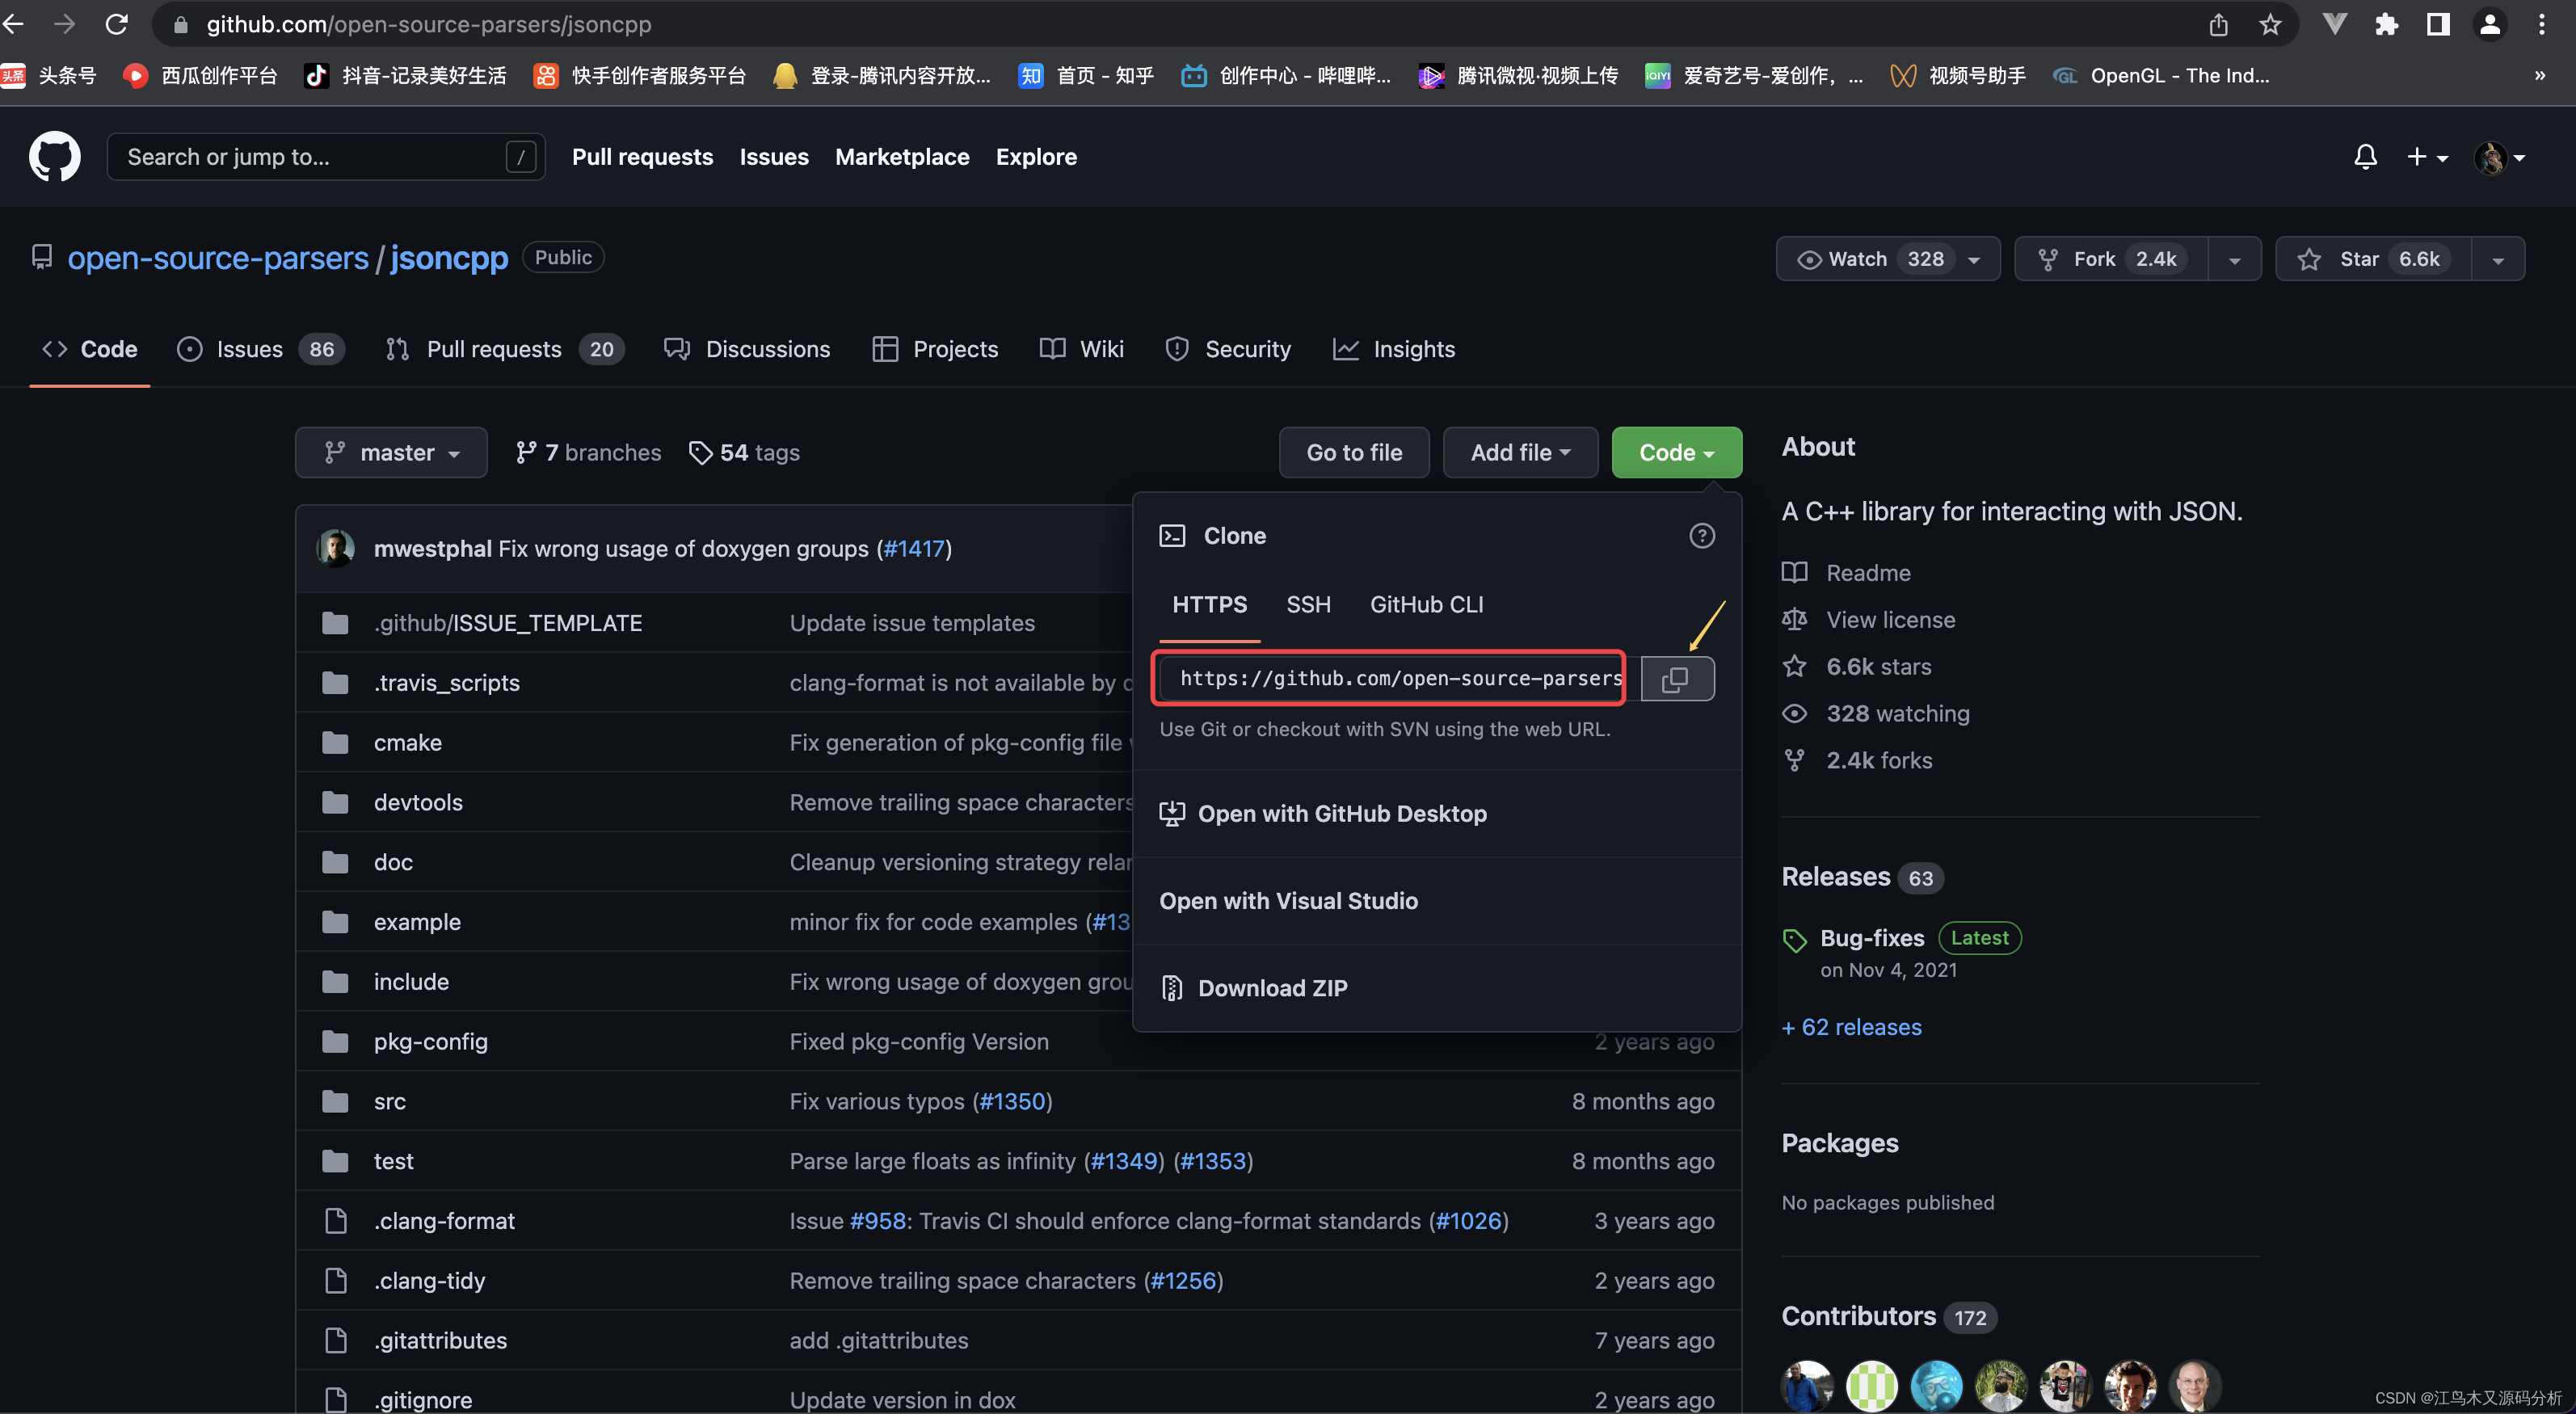Open the notifications bell

click(2365, 157)
